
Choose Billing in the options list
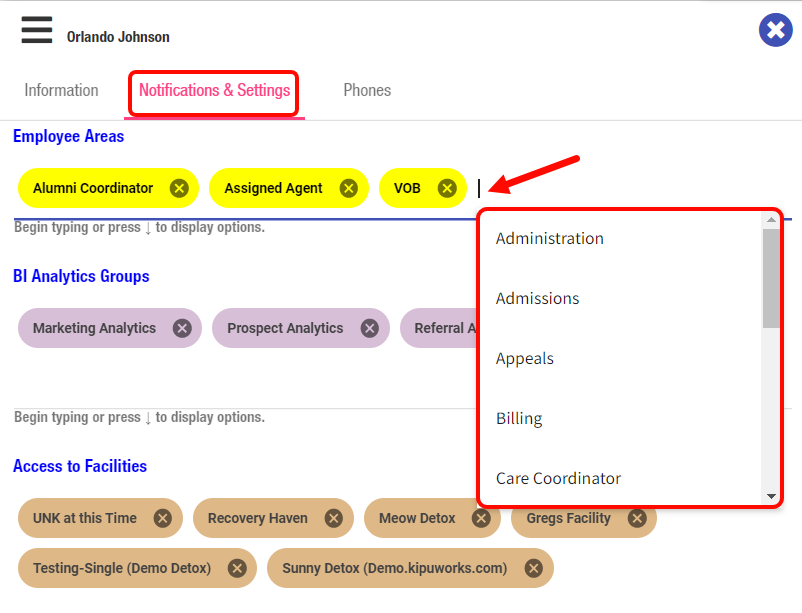pos(519,418)
